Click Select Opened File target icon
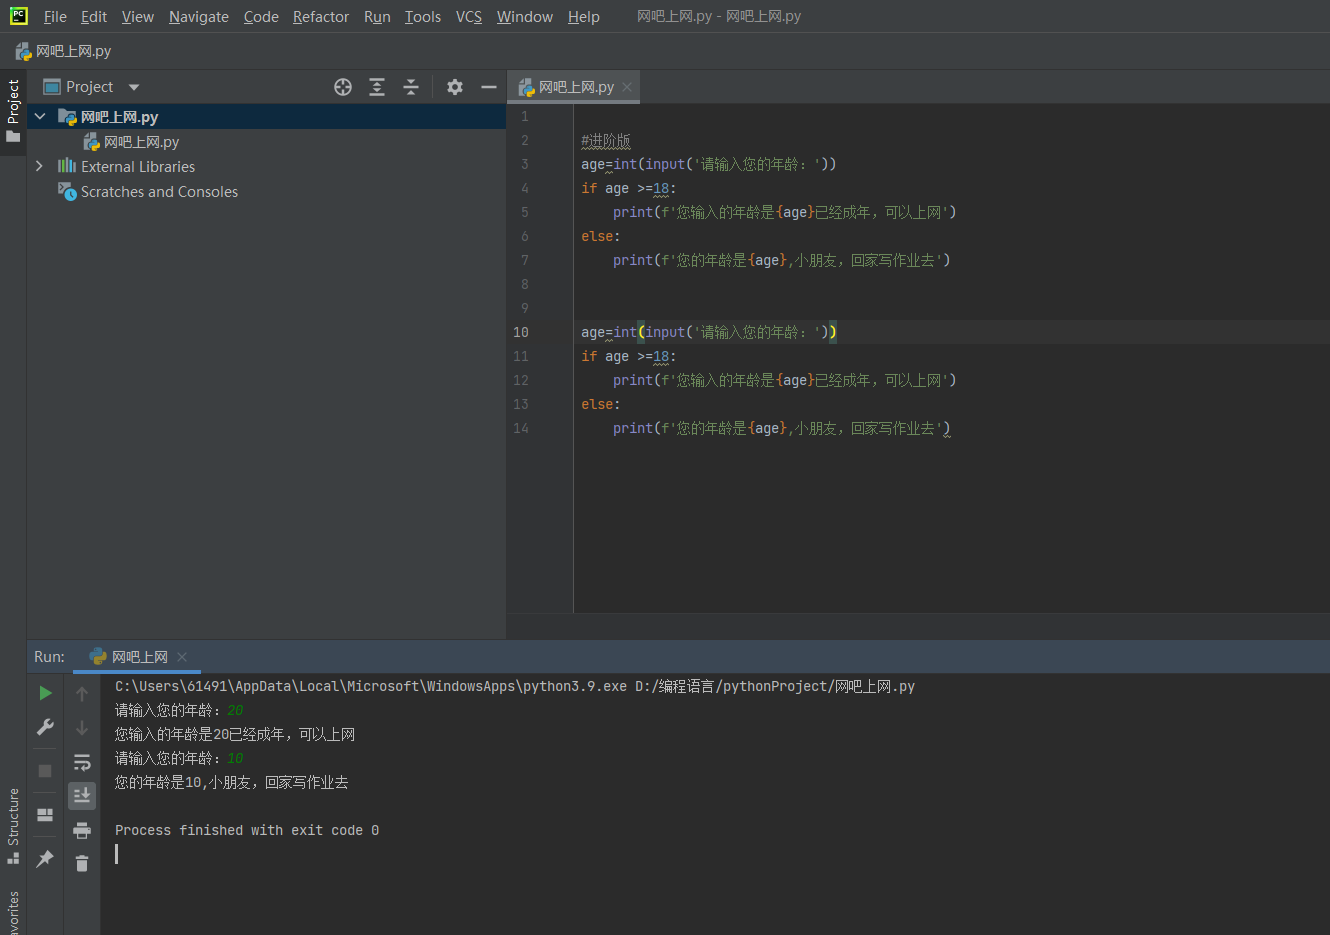The width and height of the screenshot is (1330, 935). pos(343,87)
